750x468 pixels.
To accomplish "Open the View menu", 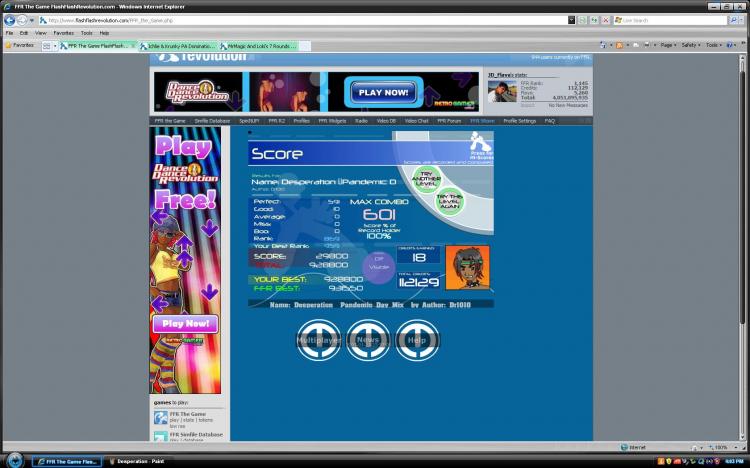I will pos(41,33).
